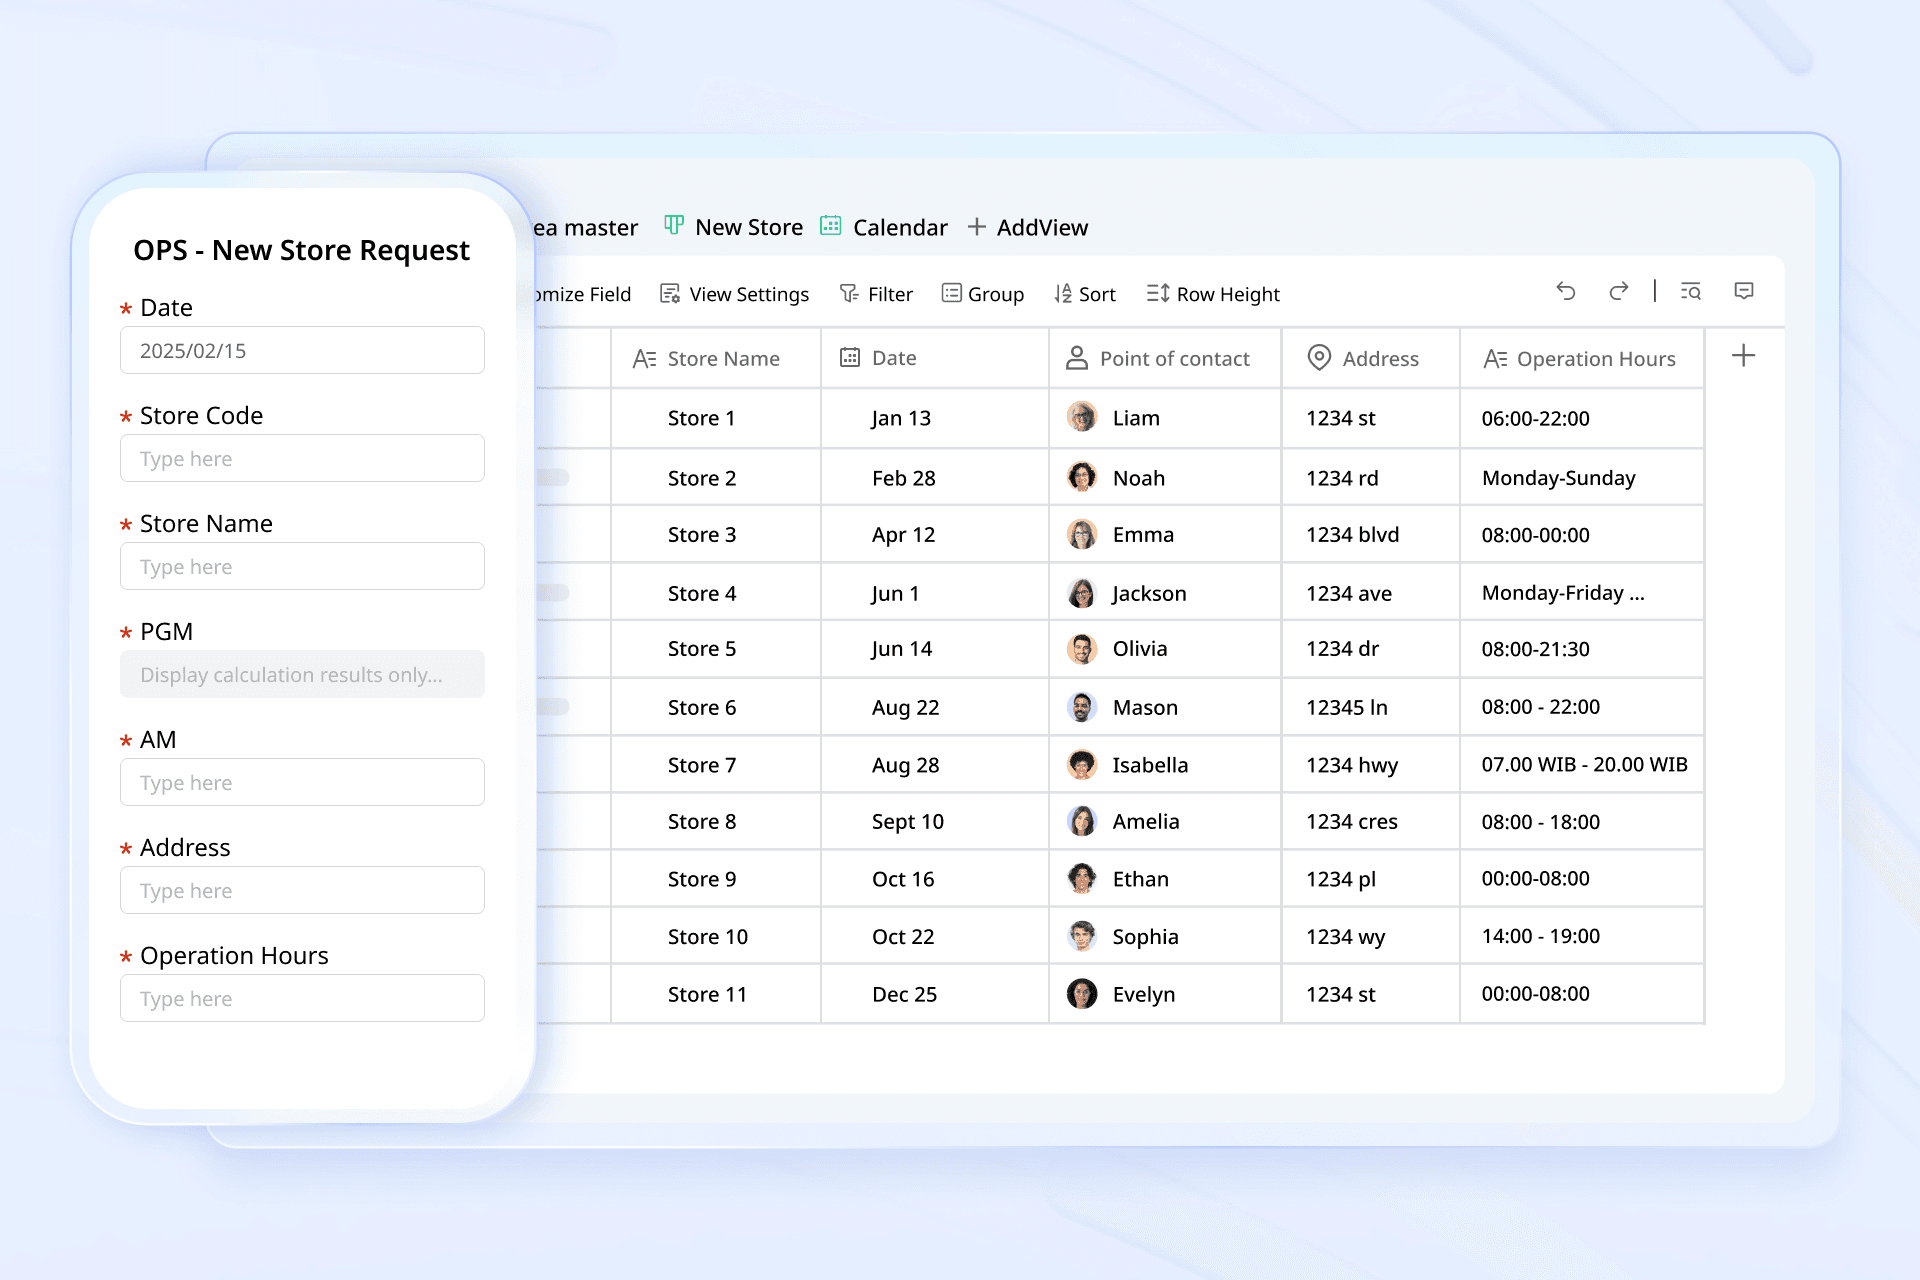Open the Group records option
The image size is (1920, 1280).
tap(983, 294)
